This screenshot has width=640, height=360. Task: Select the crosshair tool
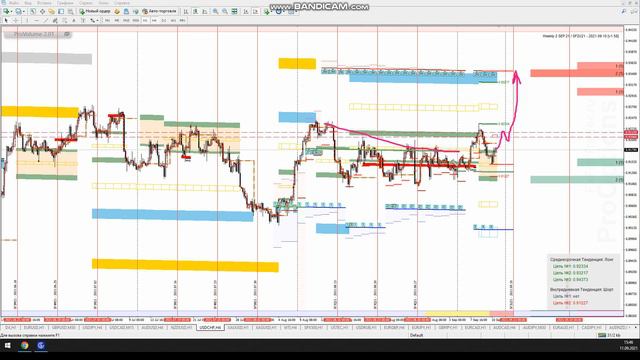pos(16,20)
